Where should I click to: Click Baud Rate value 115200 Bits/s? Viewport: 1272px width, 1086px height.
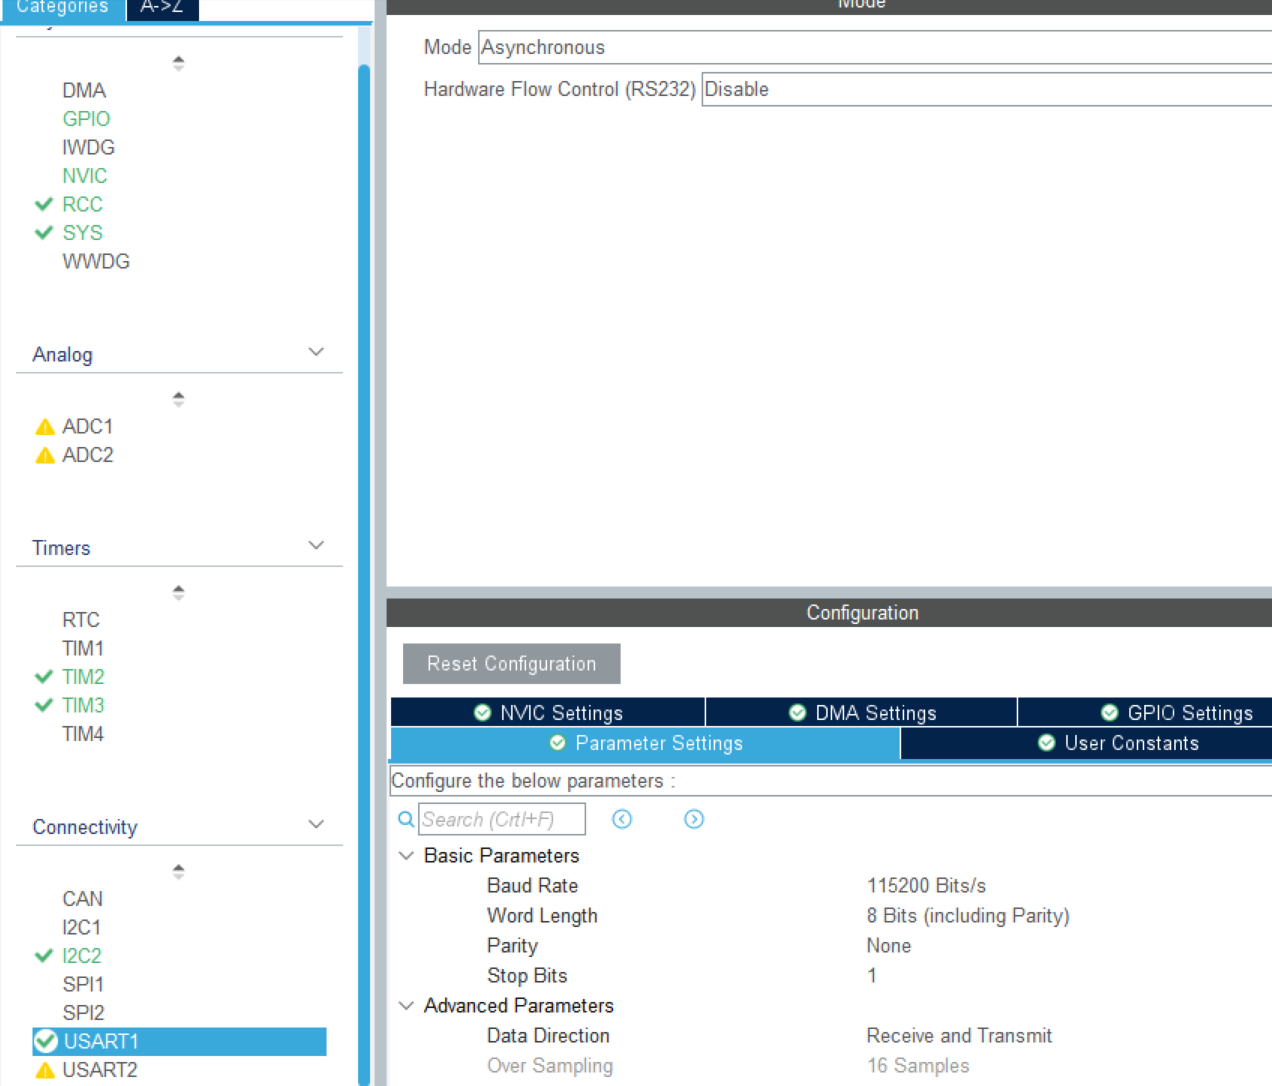coord(926,886)
